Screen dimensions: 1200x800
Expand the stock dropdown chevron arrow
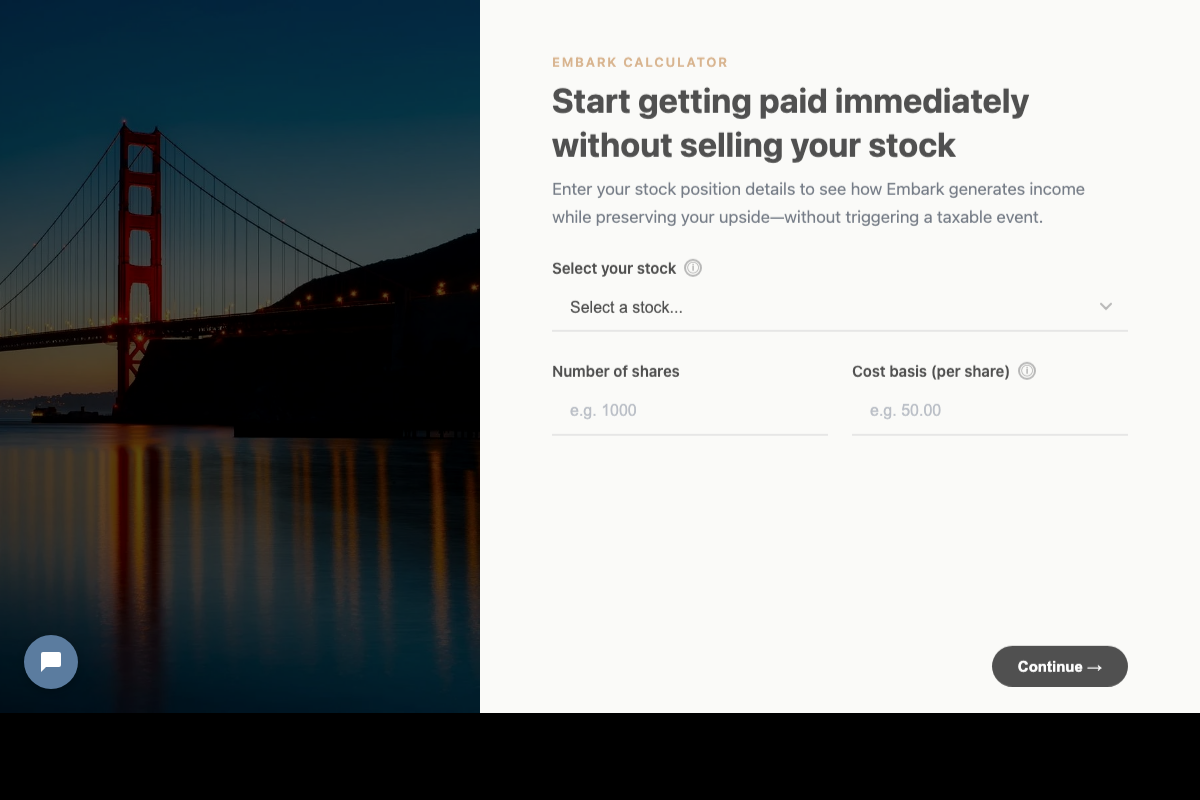tap(1106, 307)
